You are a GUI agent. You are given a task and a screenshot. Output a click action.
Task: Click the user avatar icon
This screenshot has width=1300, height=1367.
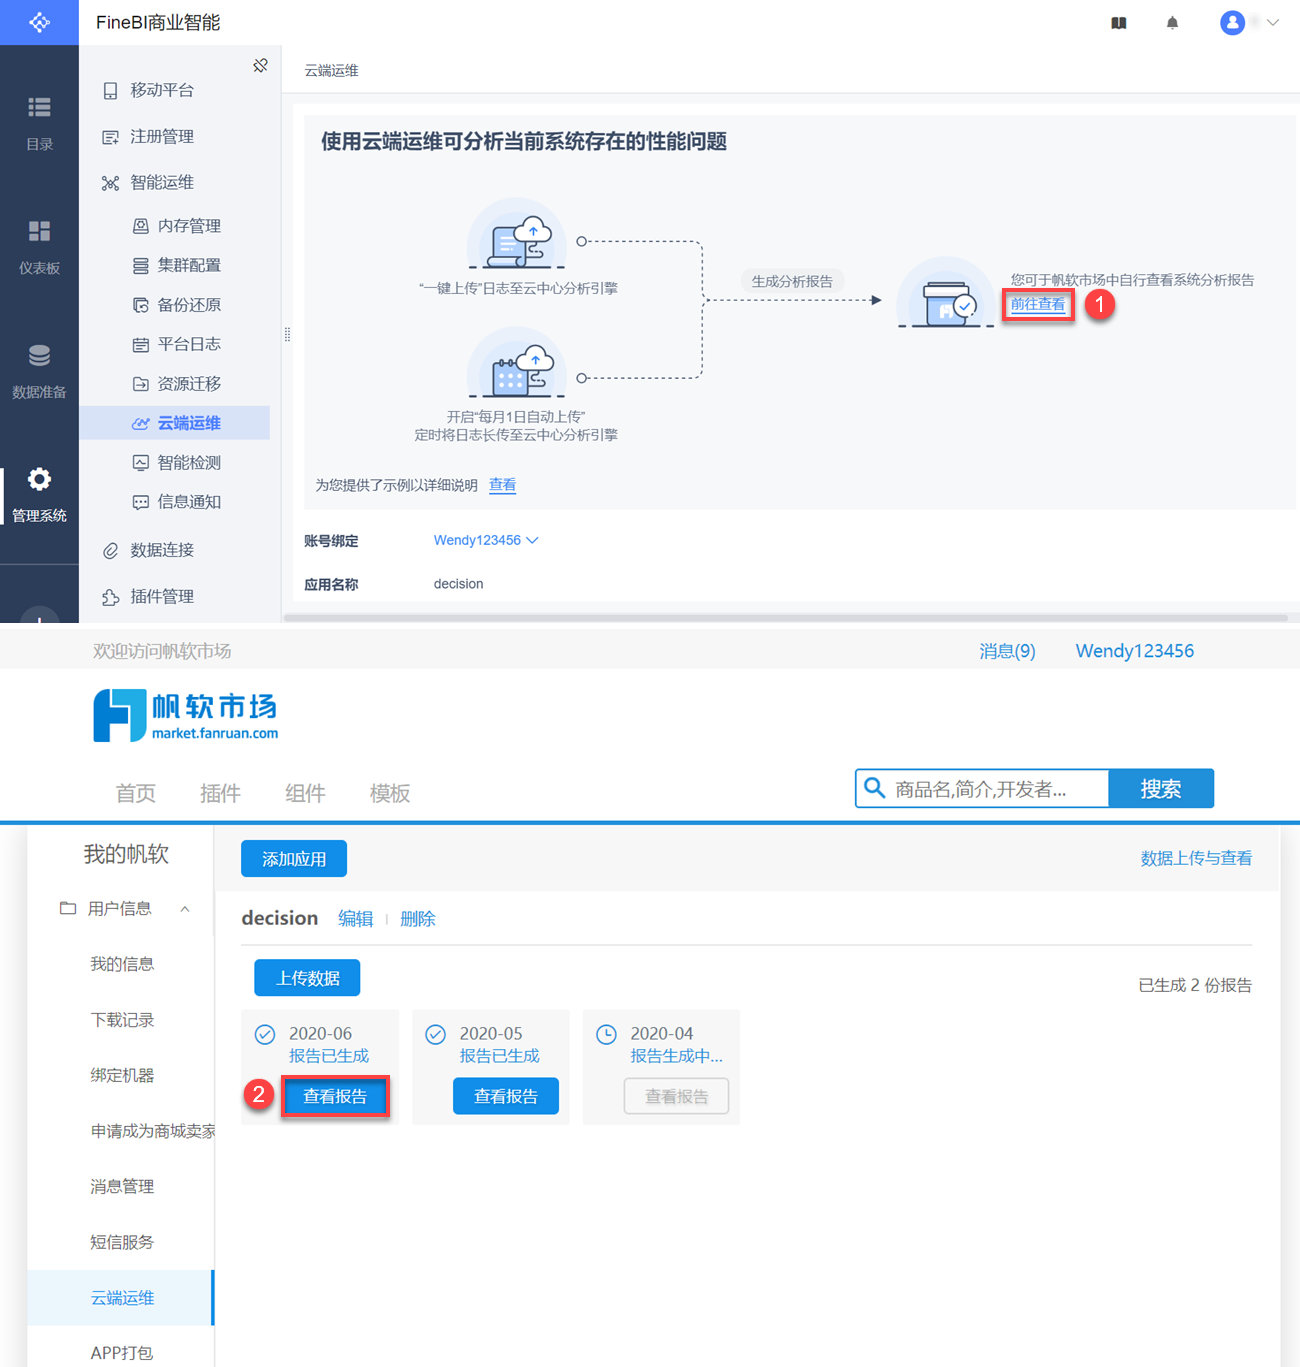pyautogui.click(x=1232, y=22)
